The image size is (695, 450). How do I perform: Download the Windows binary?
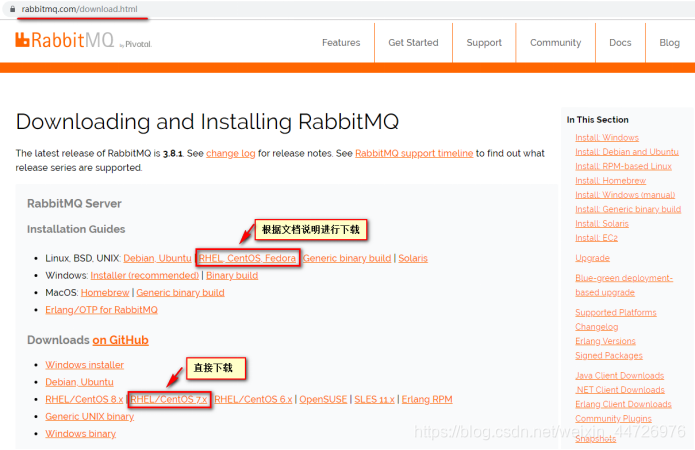point(81,434)
